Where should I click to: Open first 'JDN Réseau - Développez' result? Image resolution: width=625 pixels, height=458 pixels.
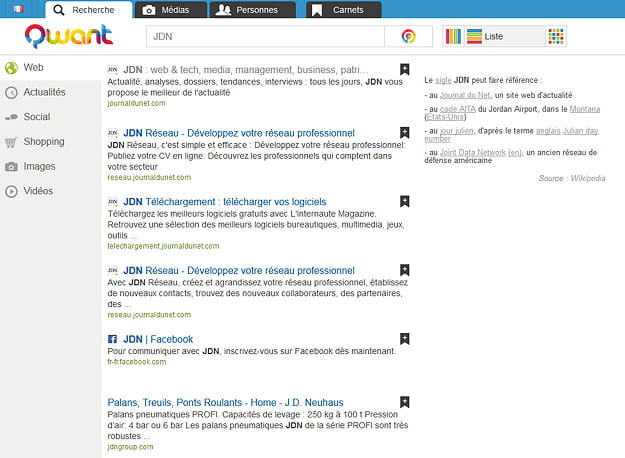click(x=239, y=133)
